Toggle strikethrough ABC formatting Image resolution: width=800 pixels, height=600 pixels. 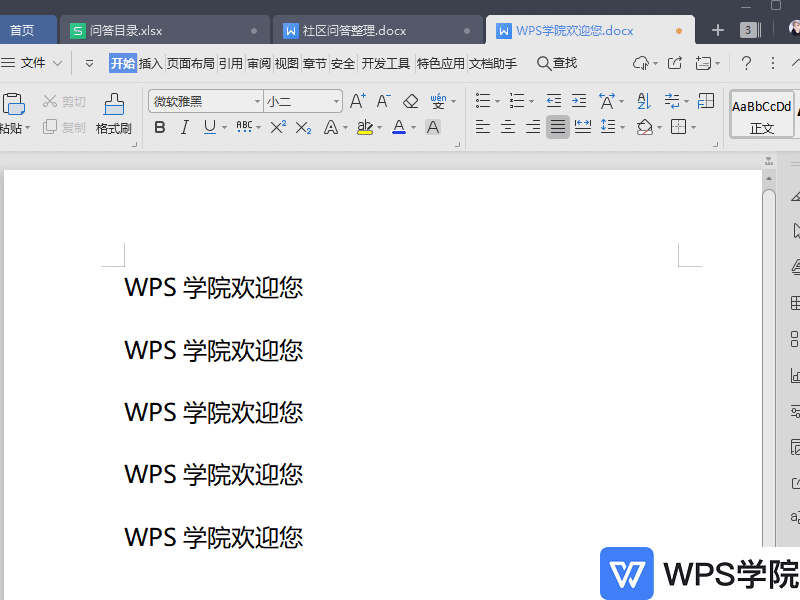coord(244,127)
